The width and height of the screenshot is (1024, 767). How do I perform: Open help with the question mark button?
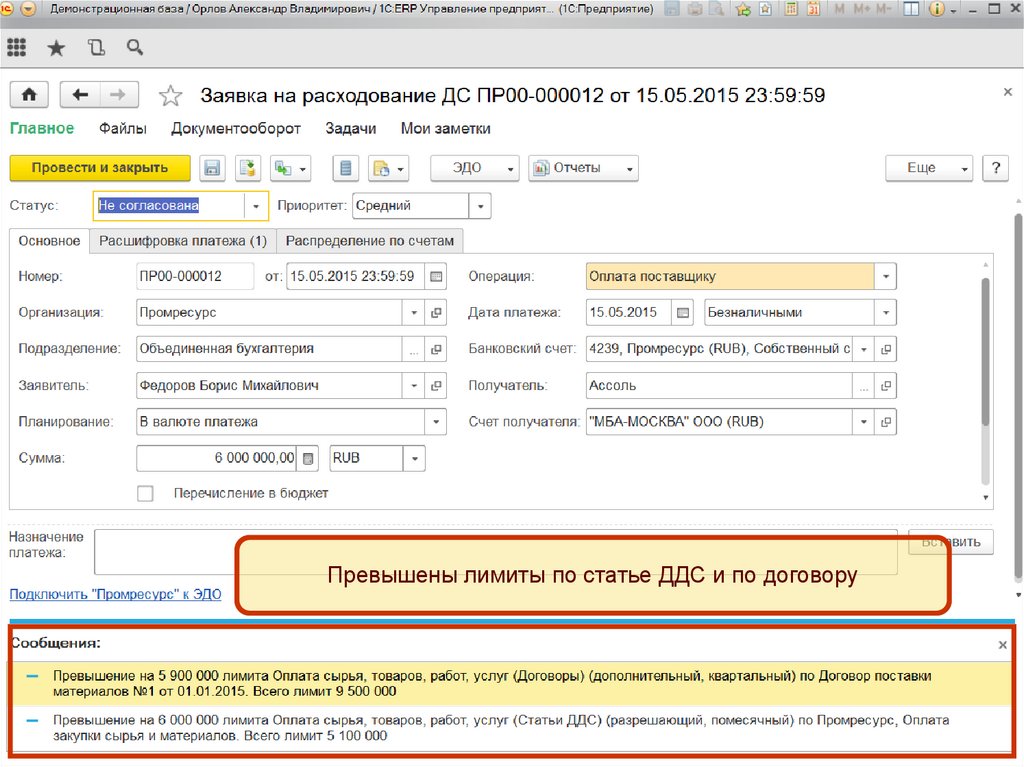point(995,168)
